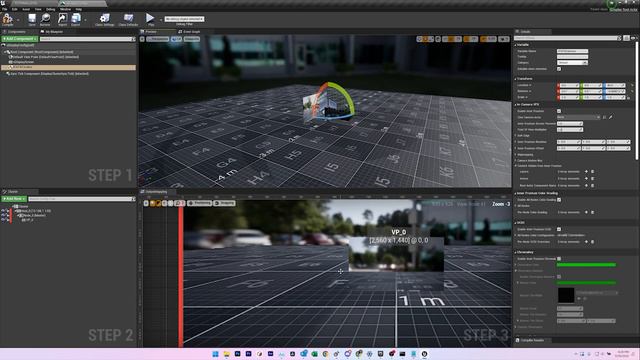The width and height of the screenshot is (640, 360).
Task: Click the Browse toolbar icon
Action: pos(45,19)
